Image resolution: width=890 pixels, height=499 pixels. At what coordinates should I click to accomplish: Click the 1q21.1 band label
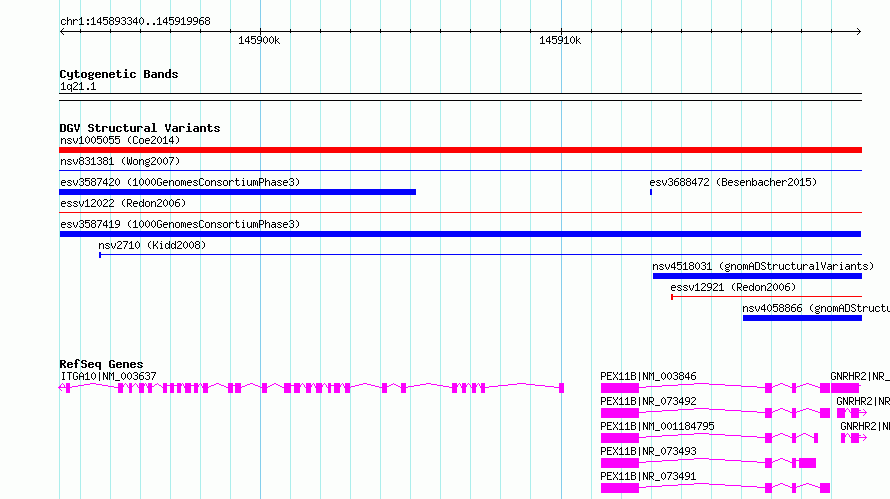coord(78,86)
